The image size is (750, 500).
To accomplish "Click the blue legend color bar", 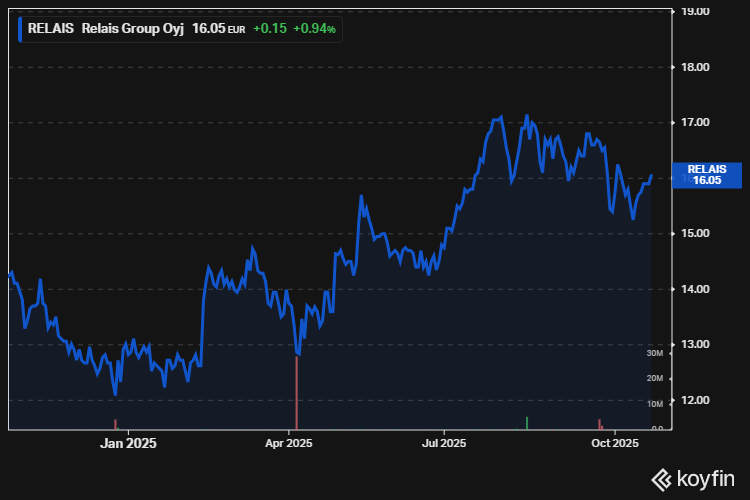I will click(20, 30).
